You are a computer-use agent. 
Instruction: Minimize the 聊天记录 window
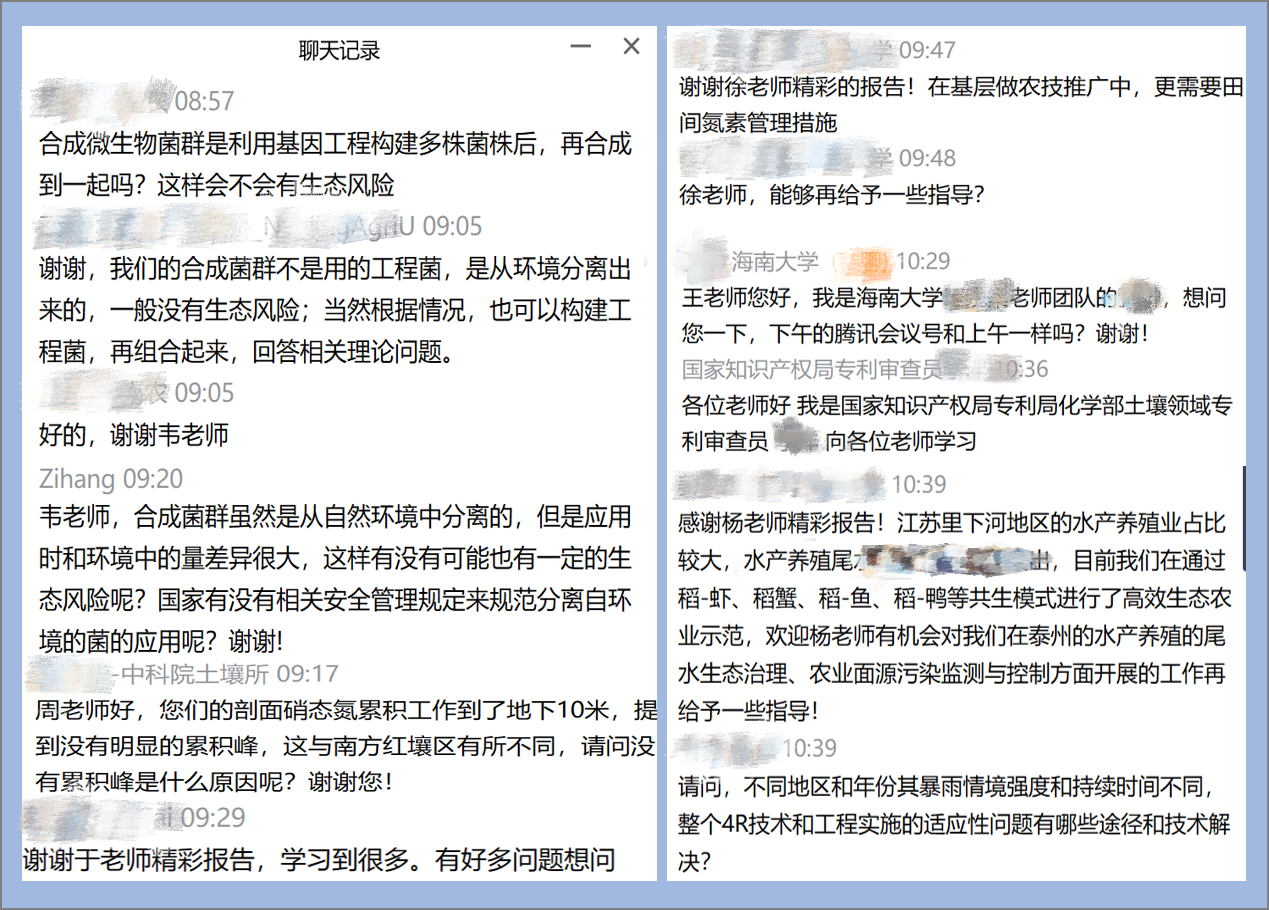tap(581, 47)
